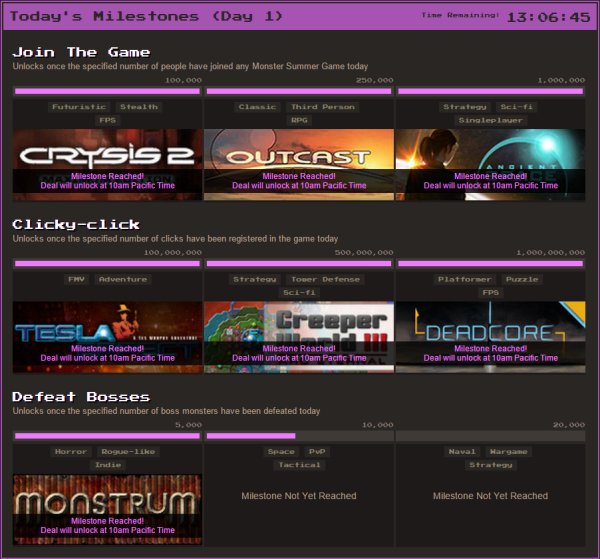This screenshot has width=600, height=559.
Task: Click the Defeat Bosses heading
Action: tap(81, 397)
